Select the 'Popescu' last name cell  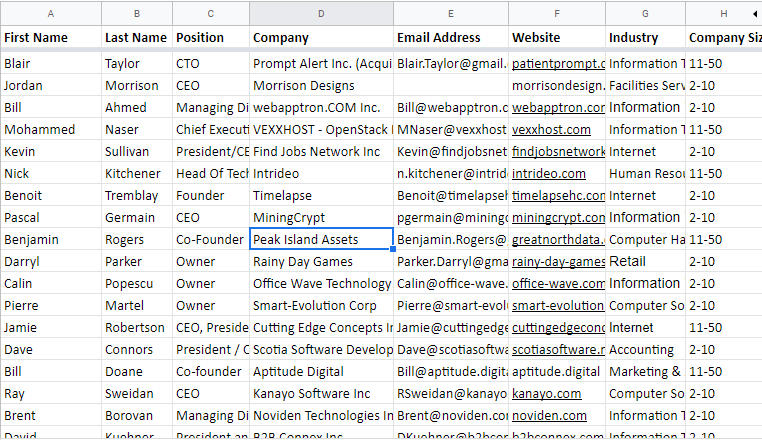[x=137, y=283]
